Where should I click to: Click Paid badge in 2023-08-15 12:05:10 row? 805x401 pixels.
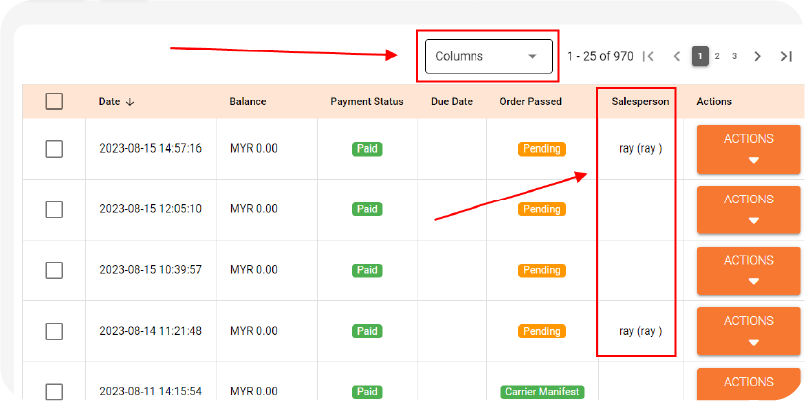(x=367, y=209)
